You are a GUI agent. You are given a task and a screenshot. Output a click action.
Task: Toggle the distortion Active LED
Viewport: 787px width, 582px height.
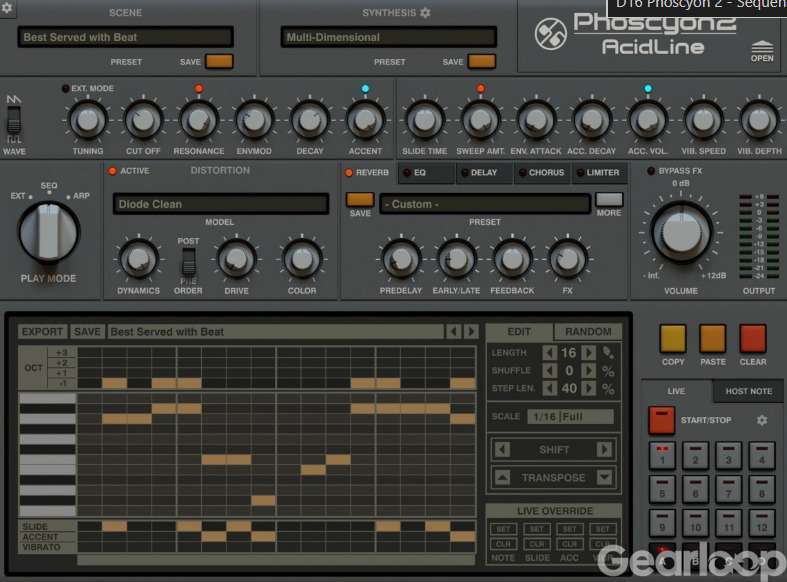(112, 171)
